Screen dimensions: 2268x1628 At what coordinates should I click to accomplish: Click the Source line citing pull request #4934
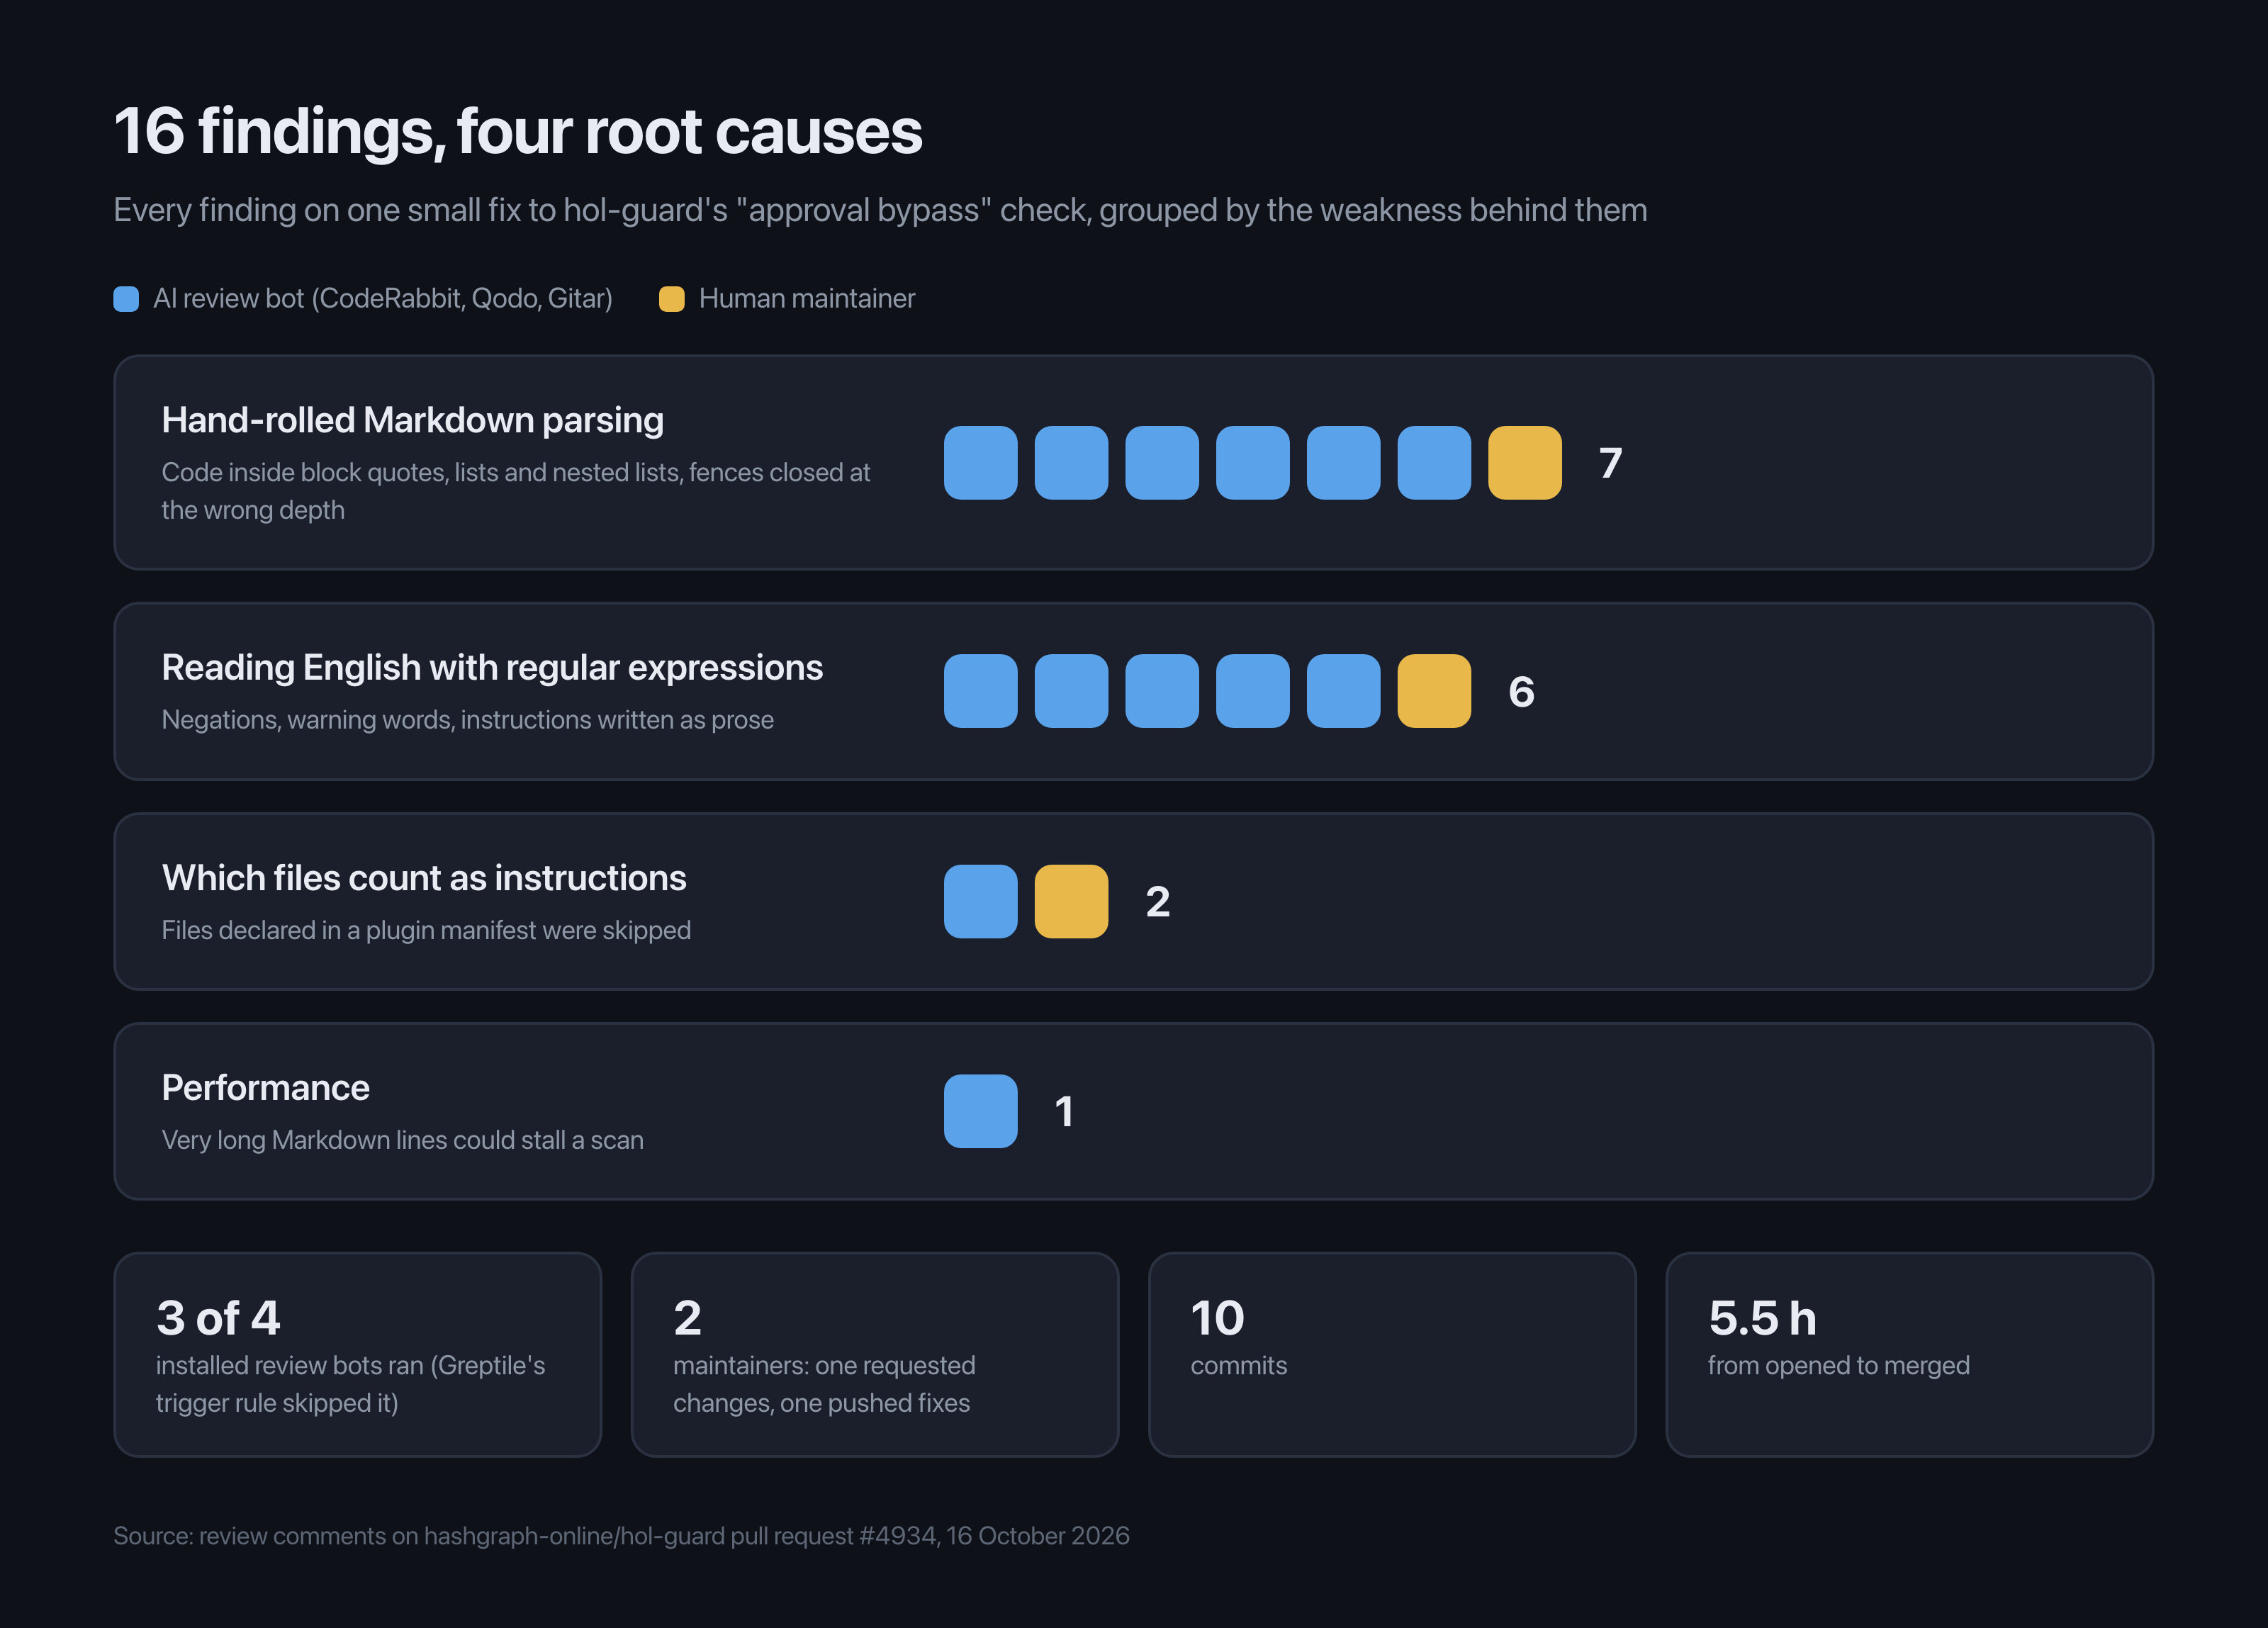click(x=621, y=1537)
